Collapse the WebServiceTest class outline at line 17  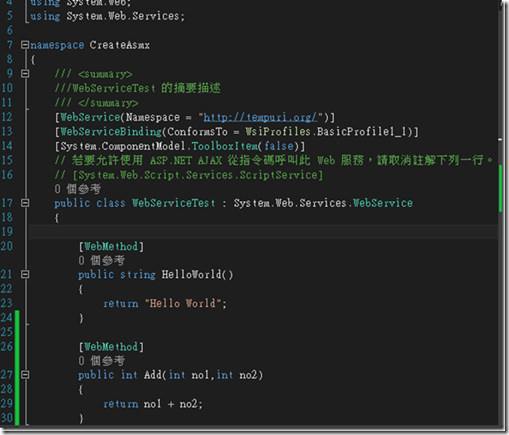click(x=25, y=203)
